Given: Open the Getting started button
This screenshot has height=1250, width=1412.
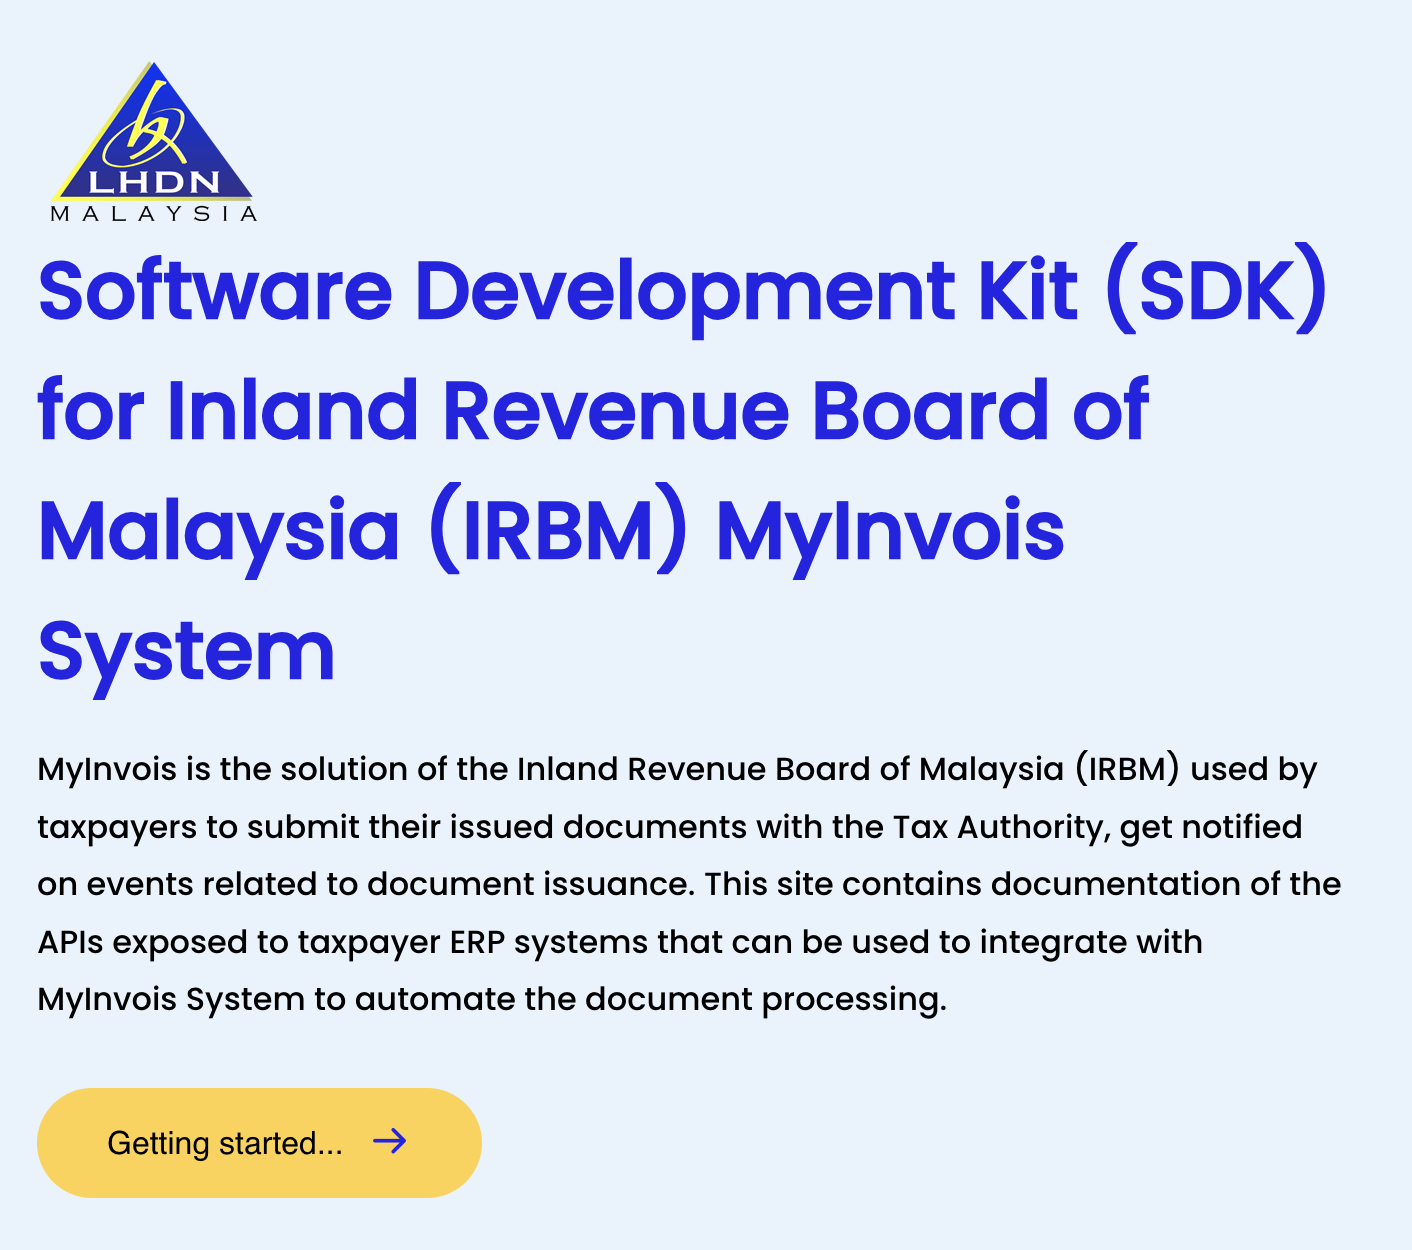Looking at the screenshot, I should click(259, 1143).
